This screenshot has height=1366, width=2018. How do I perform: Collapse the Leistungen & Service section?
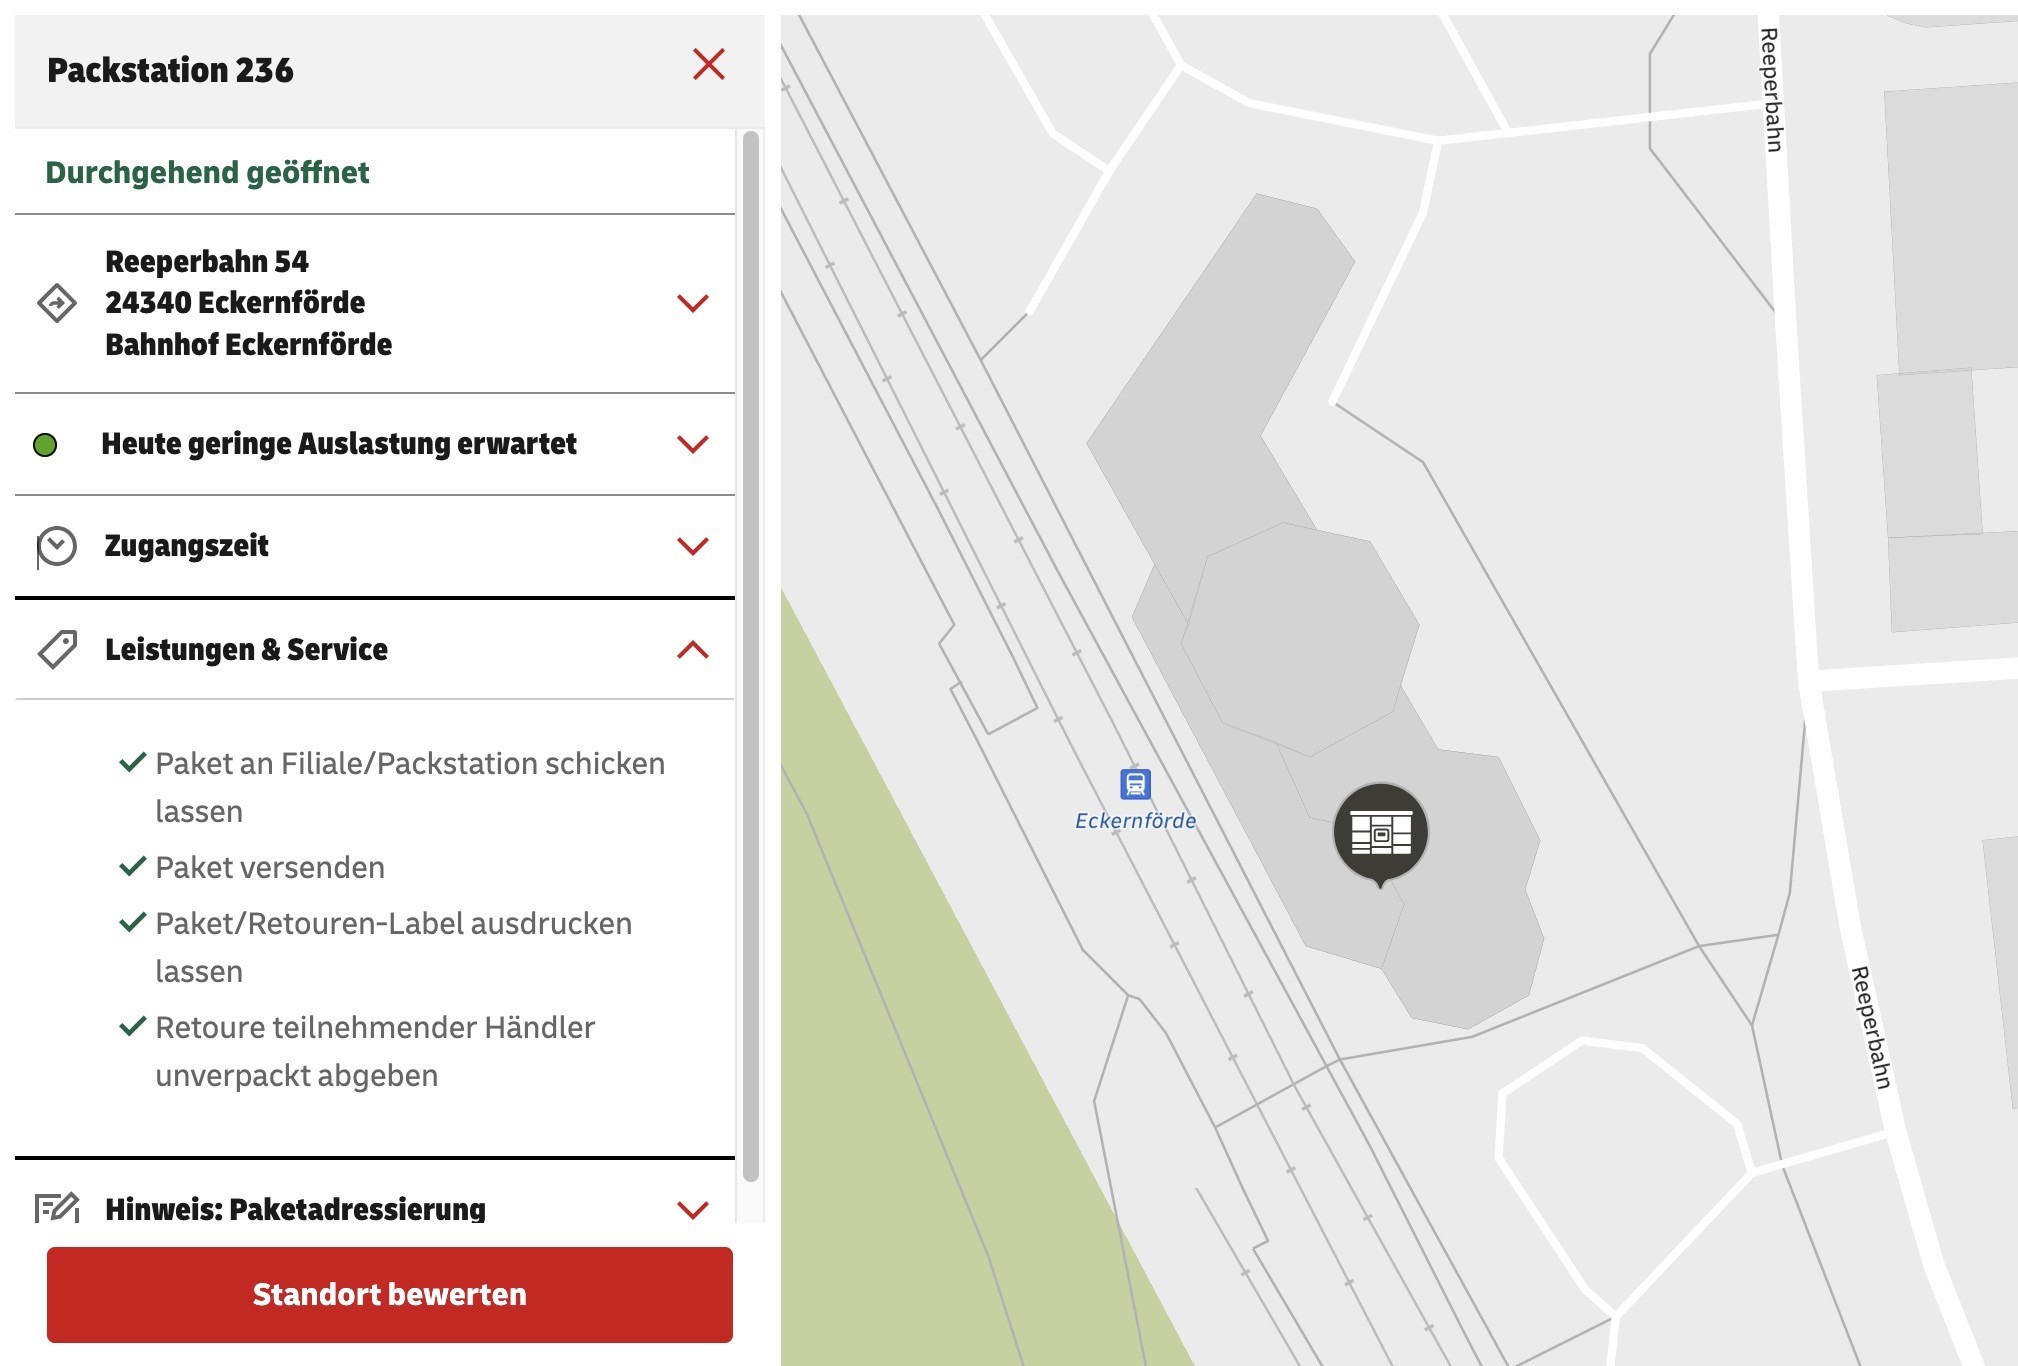pos(693,650)
